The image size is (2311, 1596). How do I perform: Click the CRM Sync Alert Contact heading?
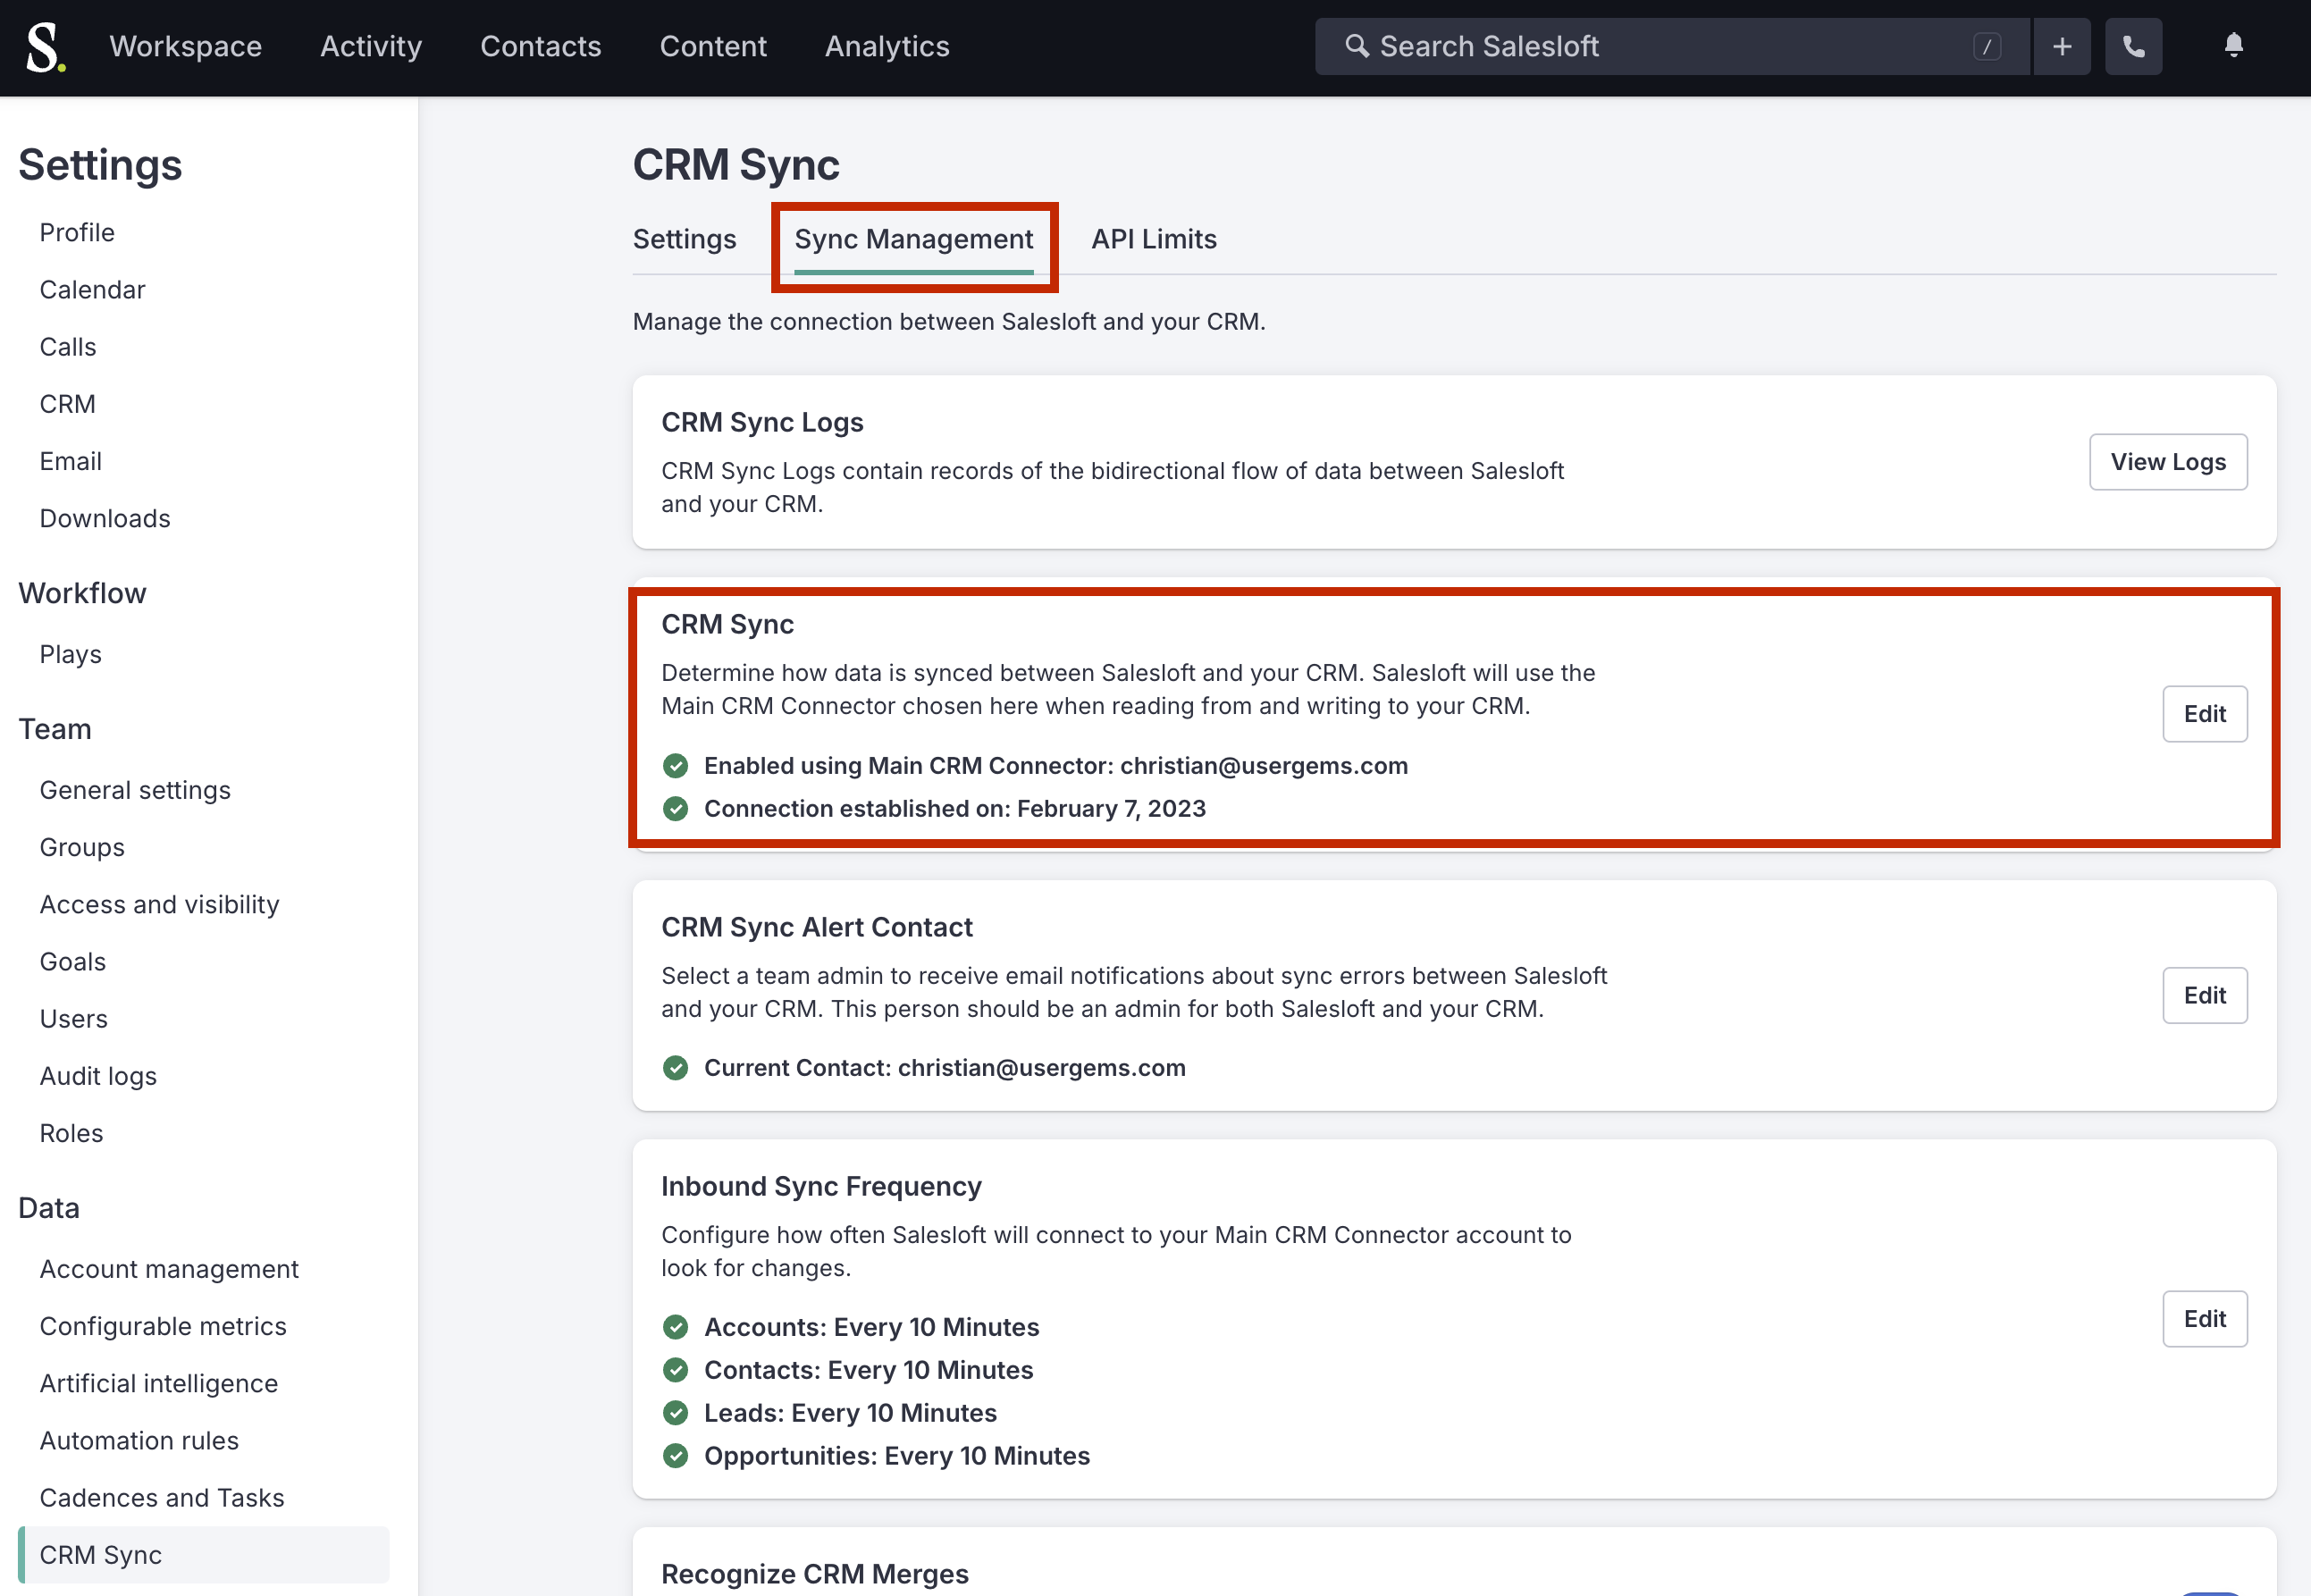816,927
